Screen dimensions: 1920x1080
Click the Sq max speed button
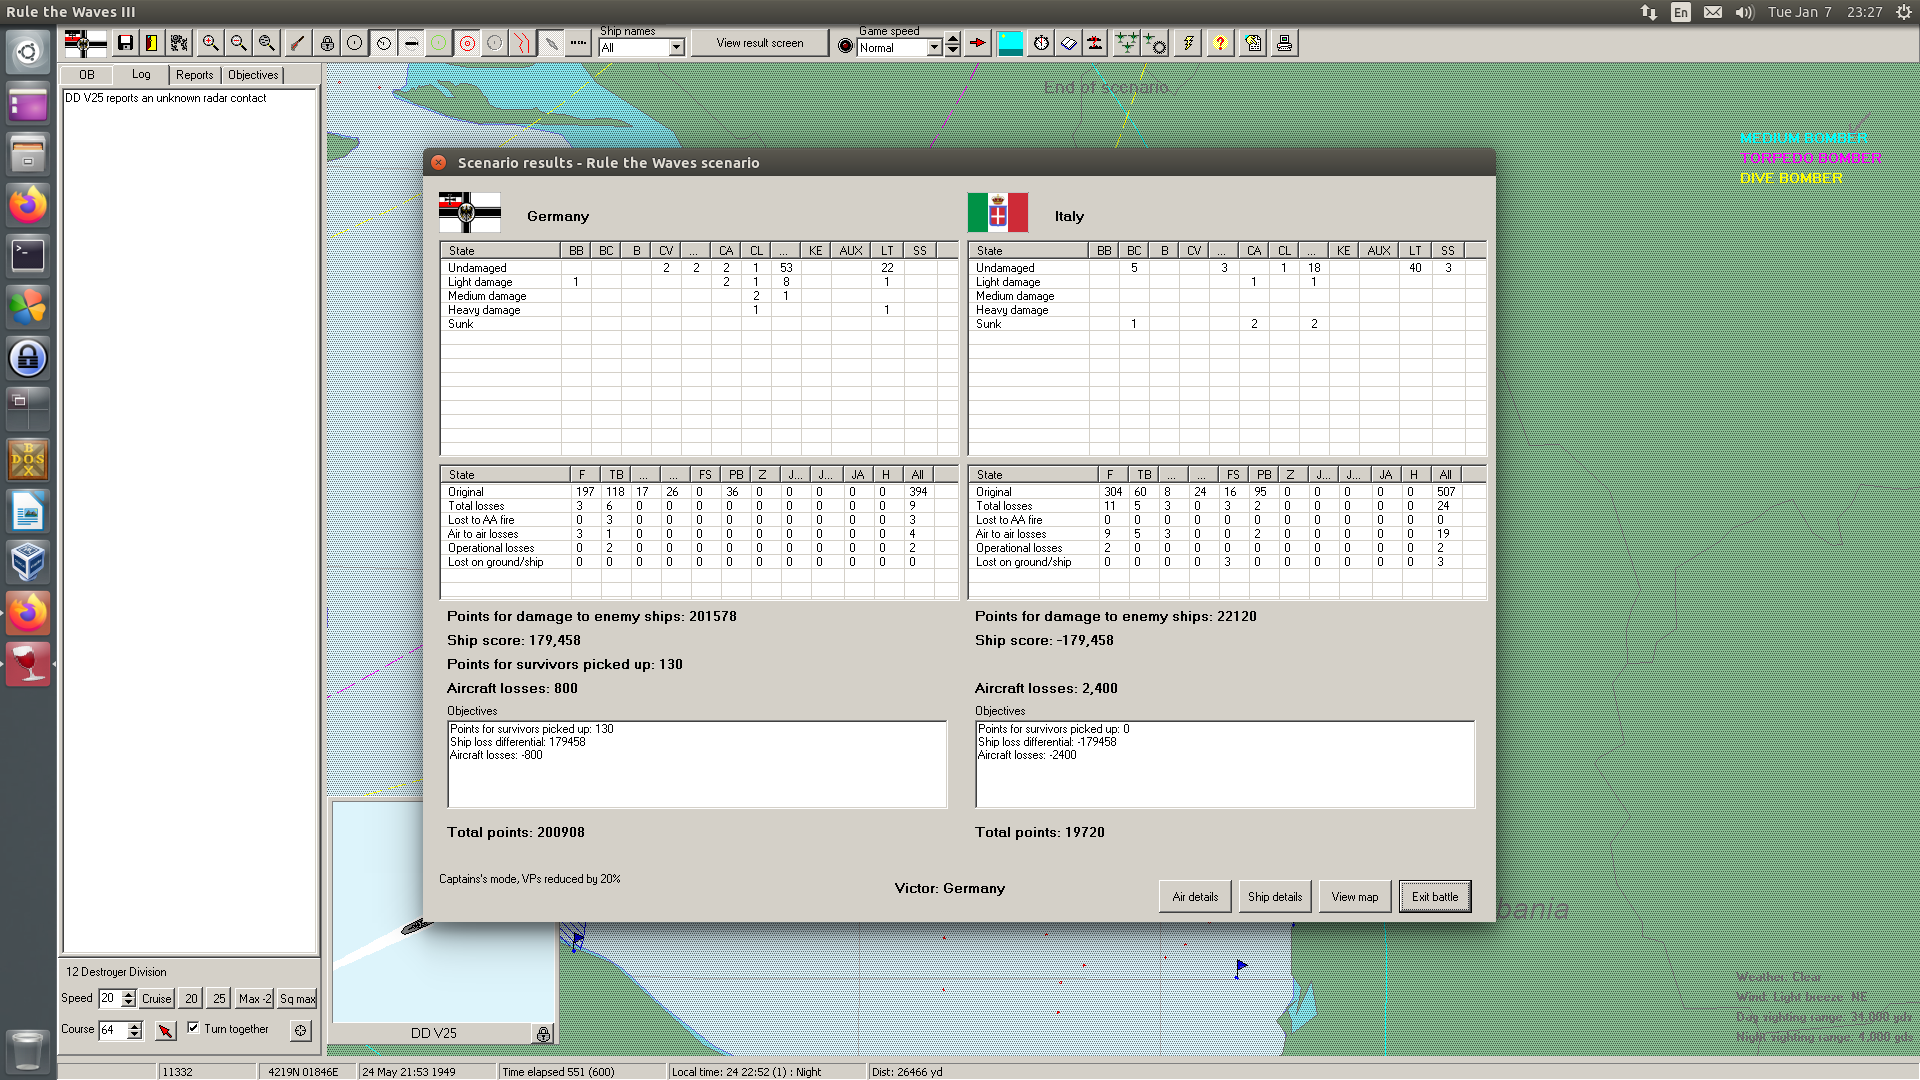(x=297, y=998)
